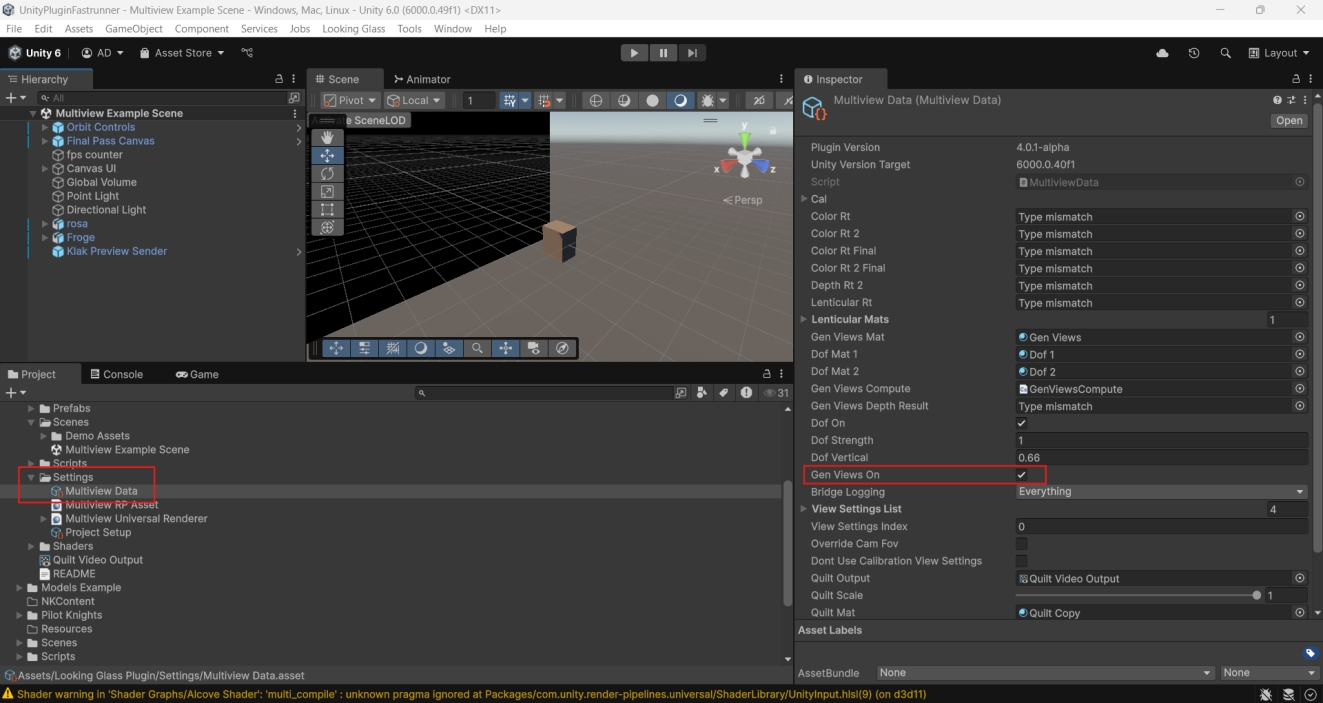1323x703 pixels.
Task: Select the Scale tool in Scene
Action: (327, 192)
